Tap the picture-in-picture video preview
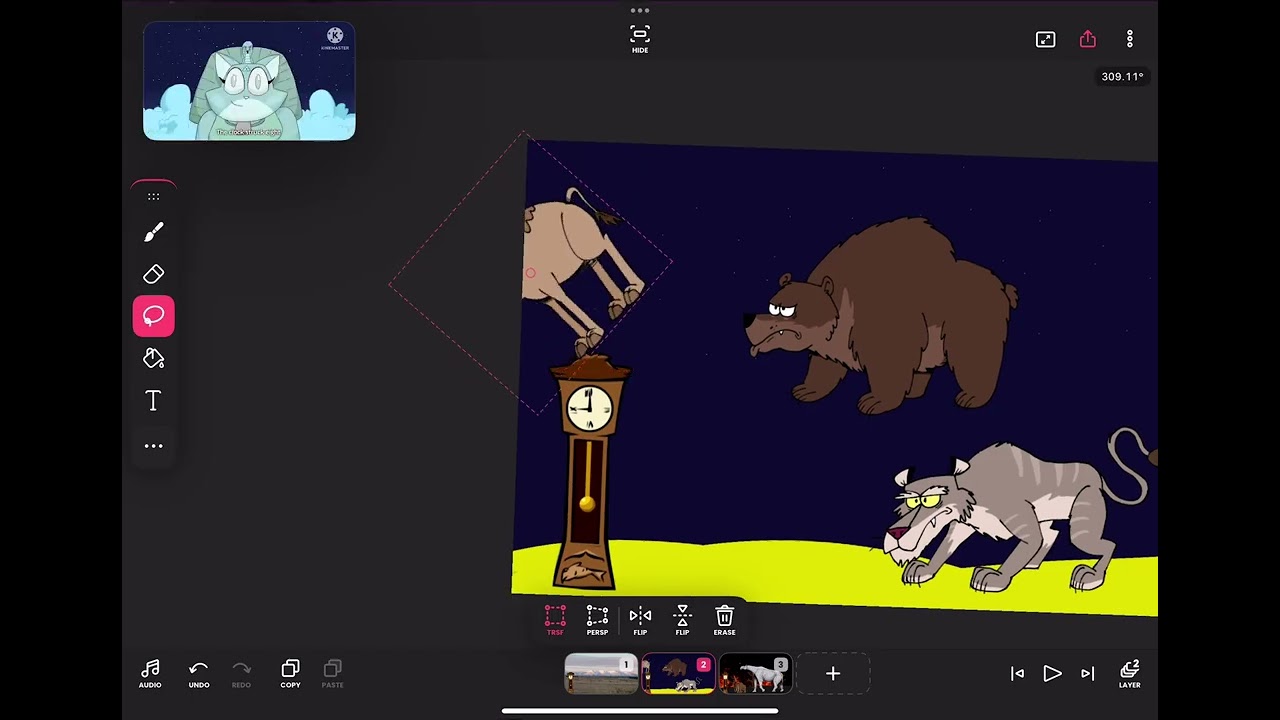The width and height of the screenshot is (1280, 720). tap(249, 81)
